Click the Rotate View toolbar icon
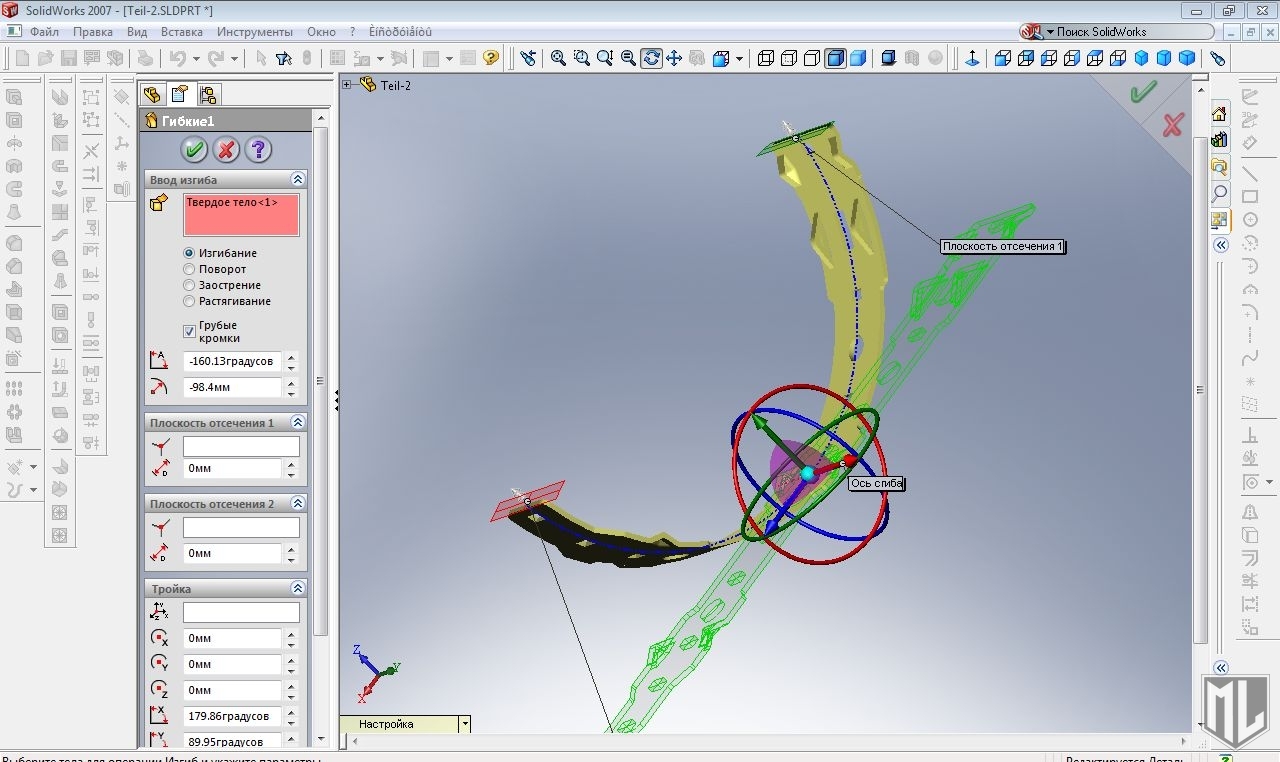Image resolution: width=1280 pixels, height=762 pixels. 651,58
